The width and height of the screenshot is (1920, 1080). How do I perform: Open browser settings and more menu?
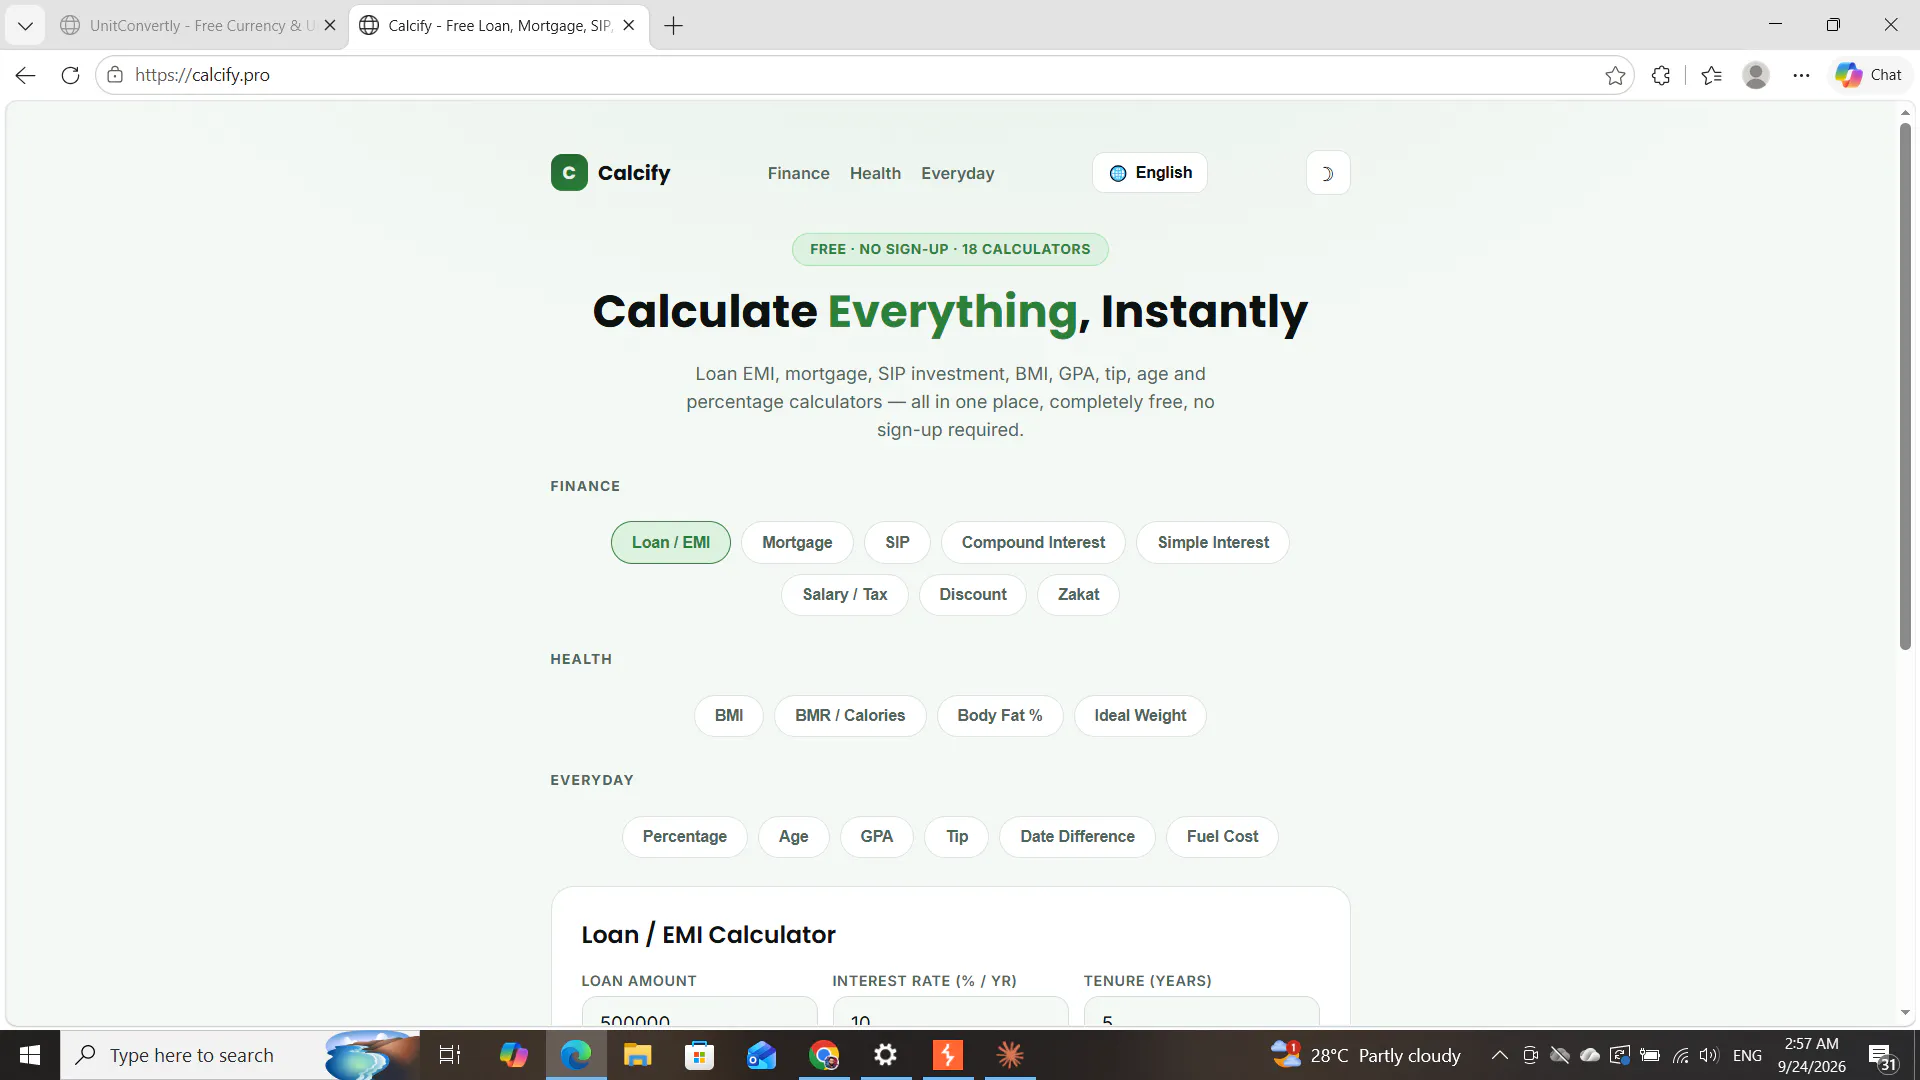click(x=1801, y=75)
